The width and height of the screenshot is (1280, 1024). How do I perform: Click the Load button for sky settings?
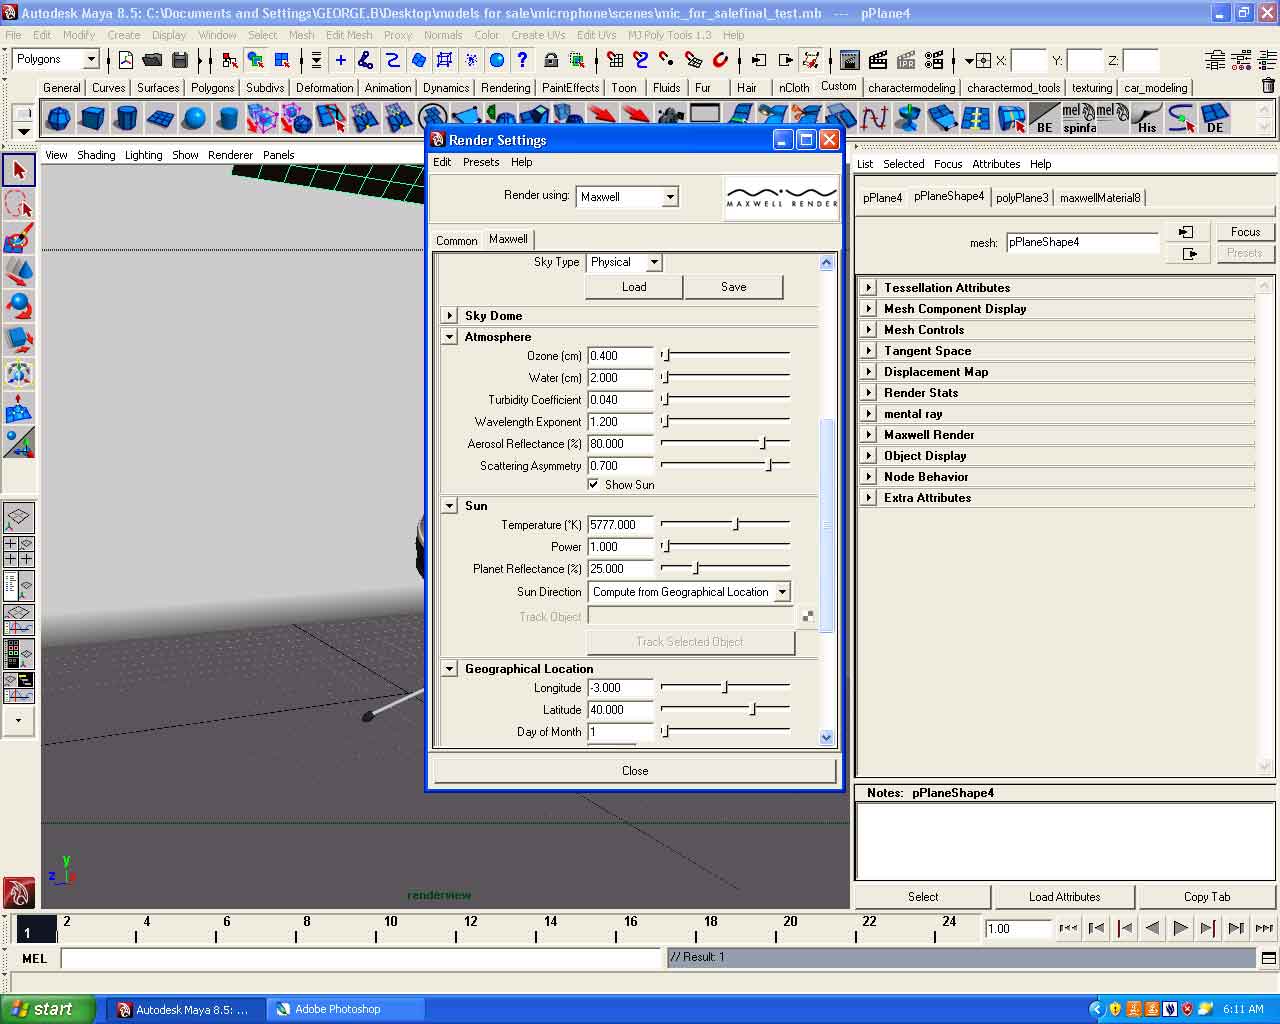(x=634, y=287)
